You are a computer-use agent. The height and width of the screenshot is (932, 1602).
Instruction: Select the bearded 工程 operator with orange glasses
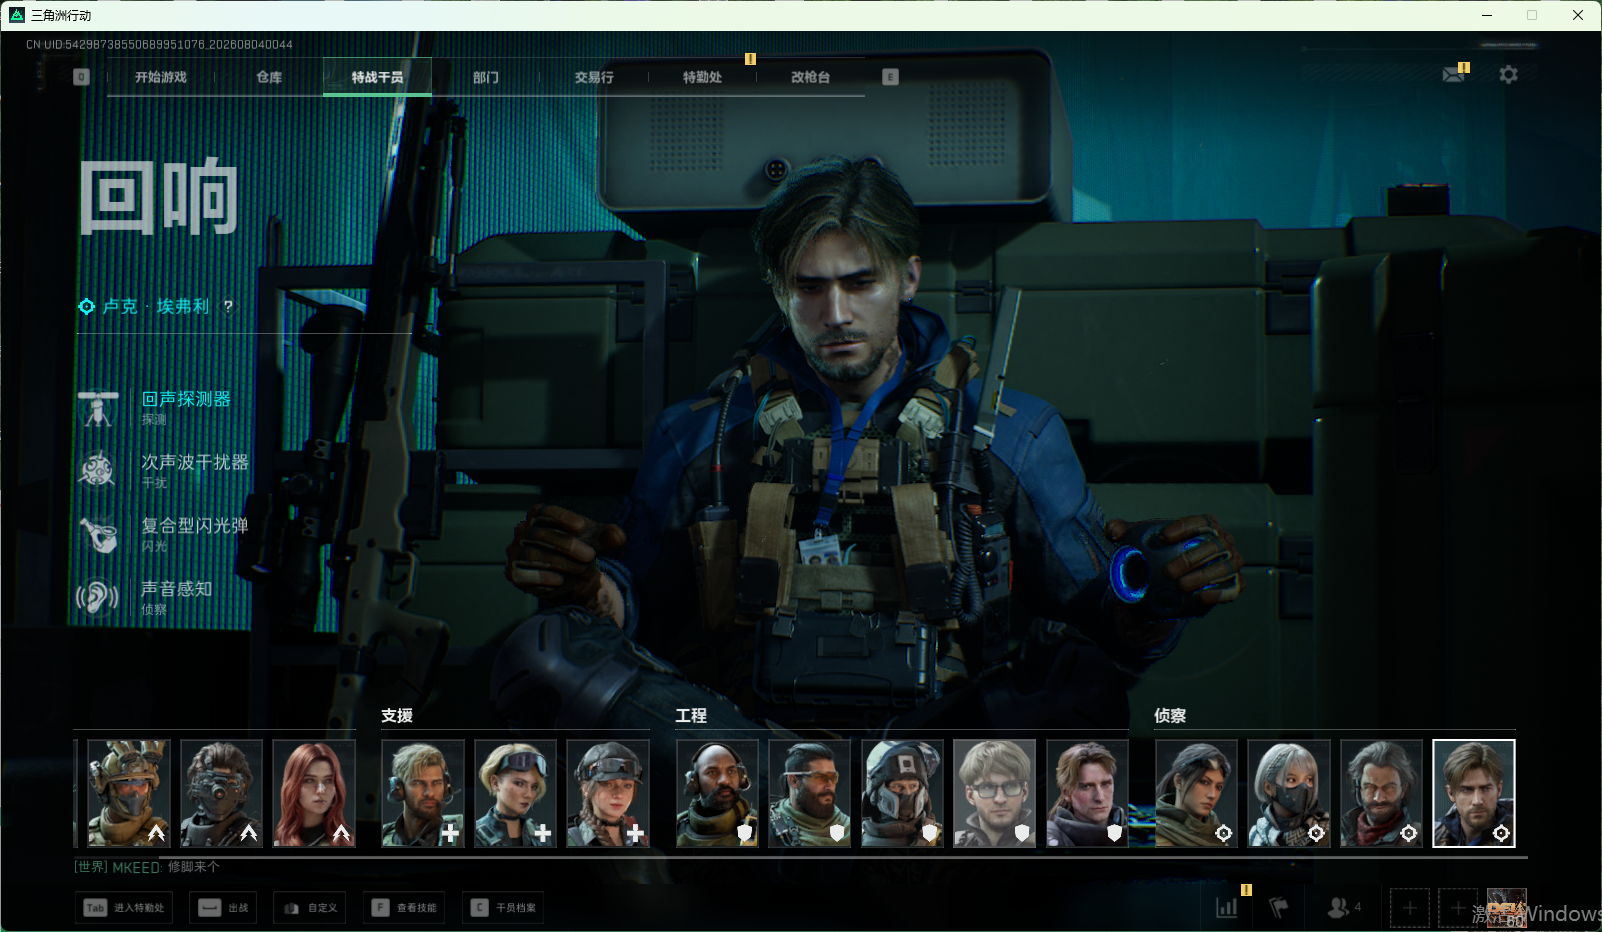[x=809, y=793]
